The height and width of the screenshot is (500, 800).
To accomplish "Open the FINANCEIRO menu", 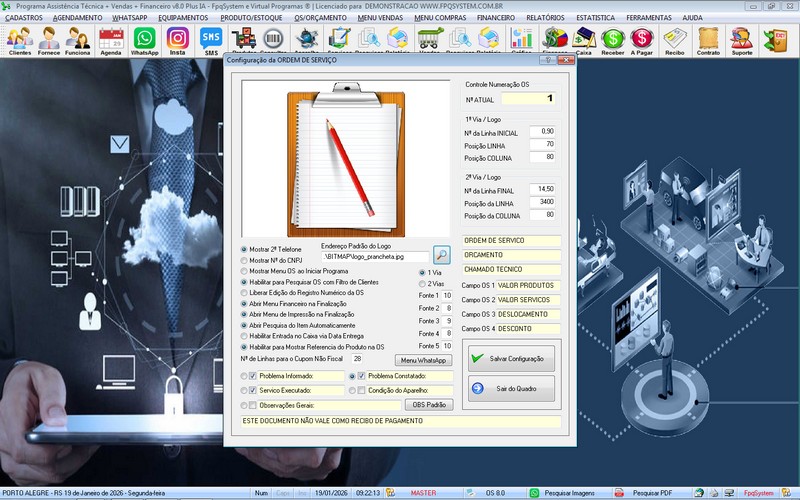I will click(495, 18).
